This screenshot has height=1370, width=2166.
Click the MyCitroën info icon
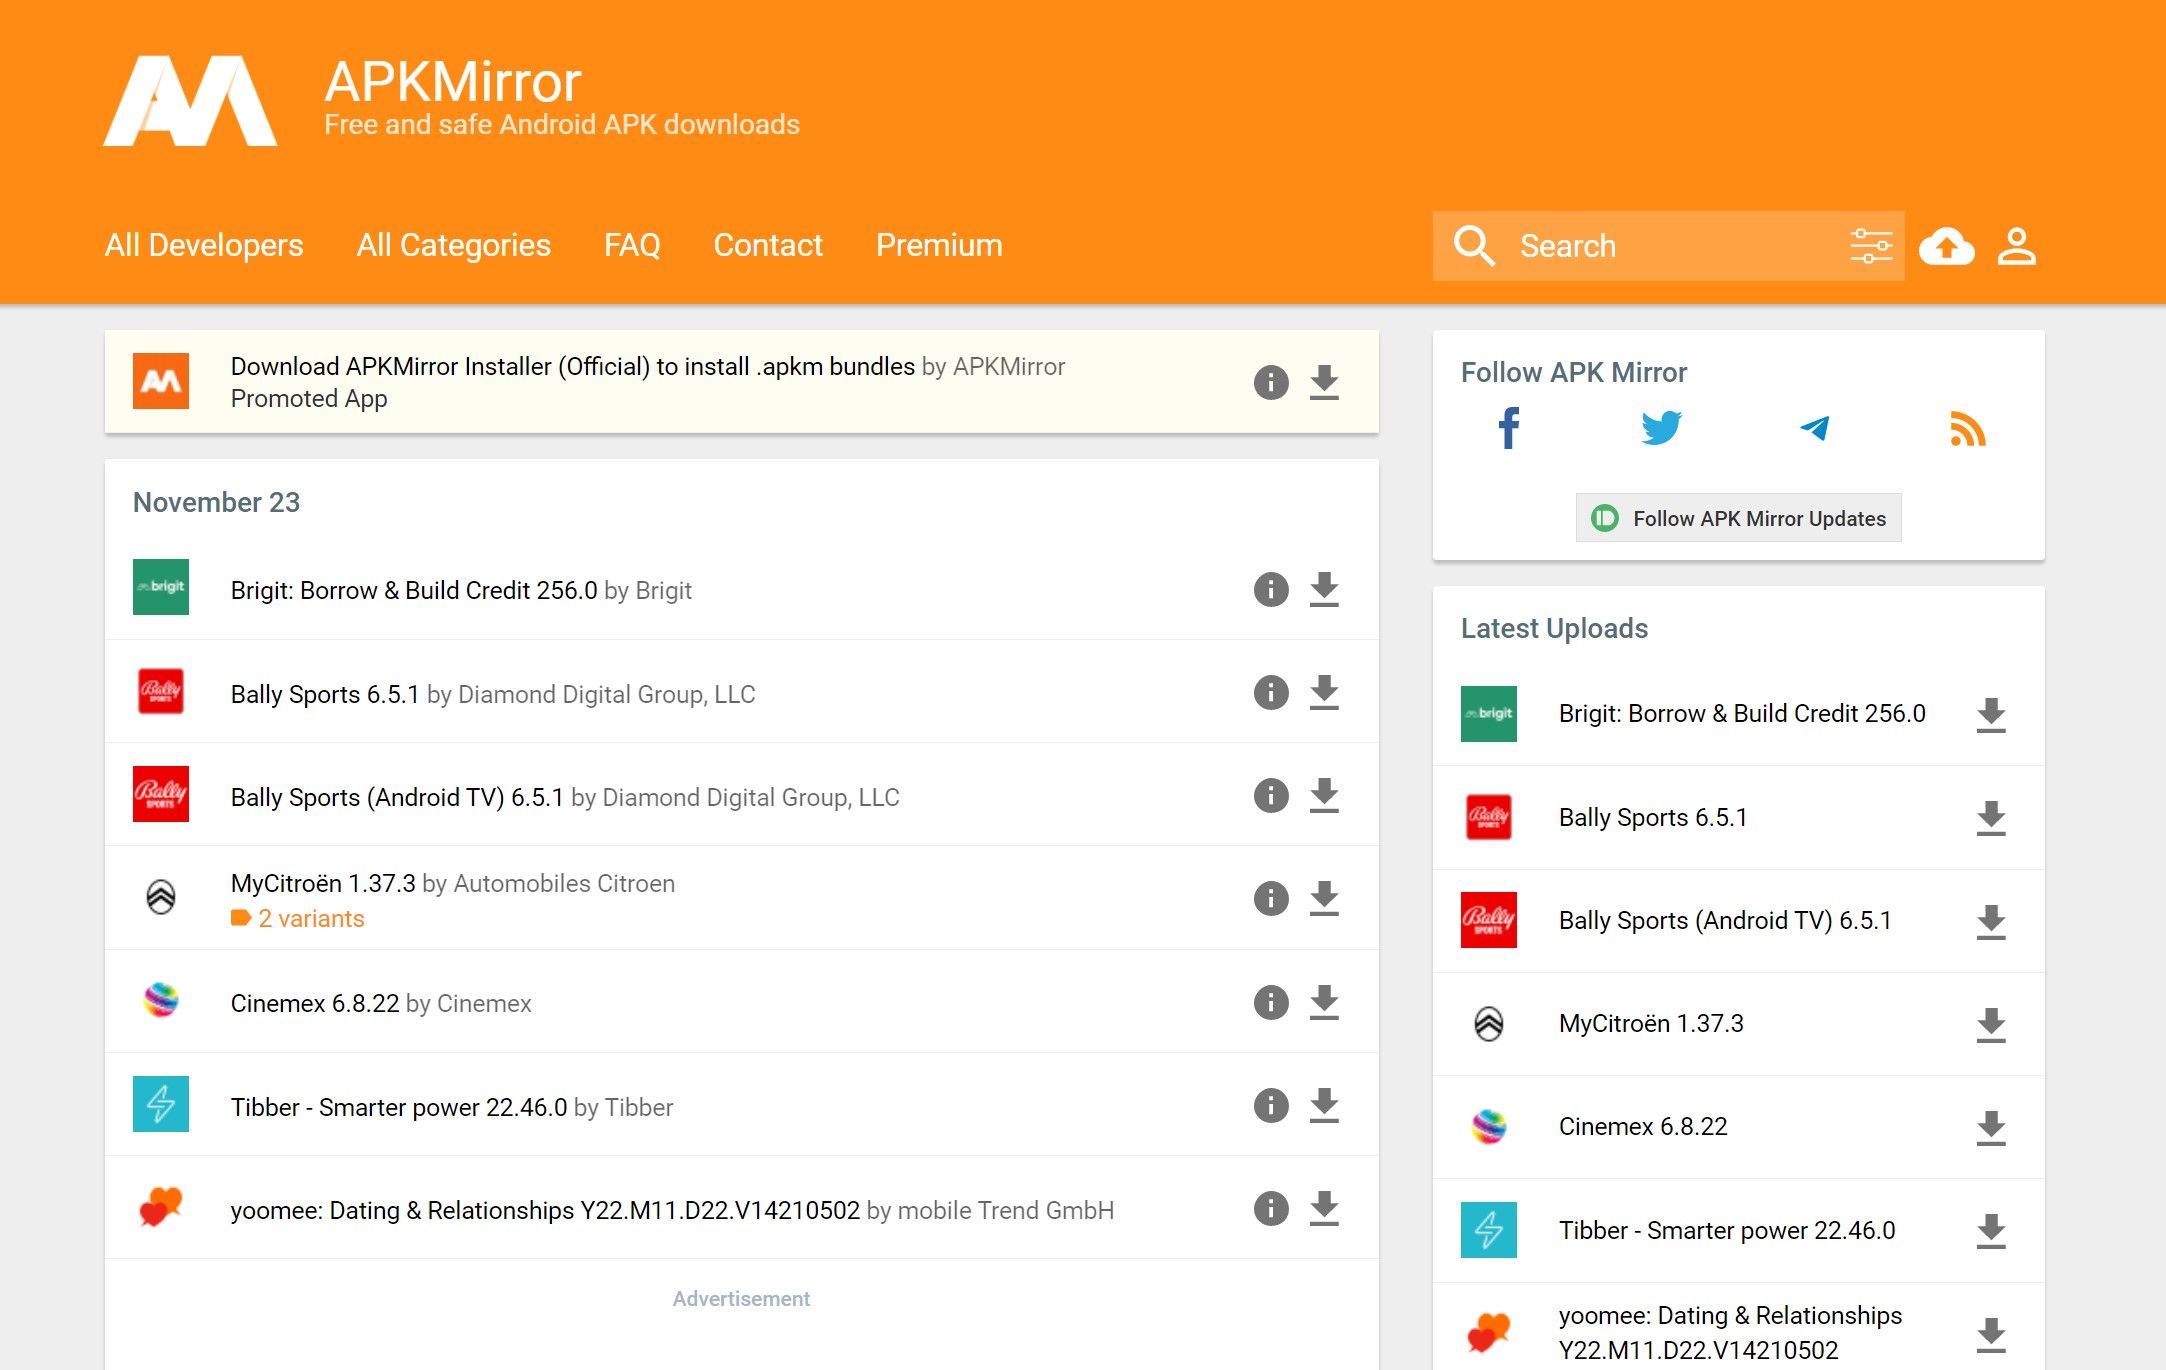click(x=1272, y=900)
